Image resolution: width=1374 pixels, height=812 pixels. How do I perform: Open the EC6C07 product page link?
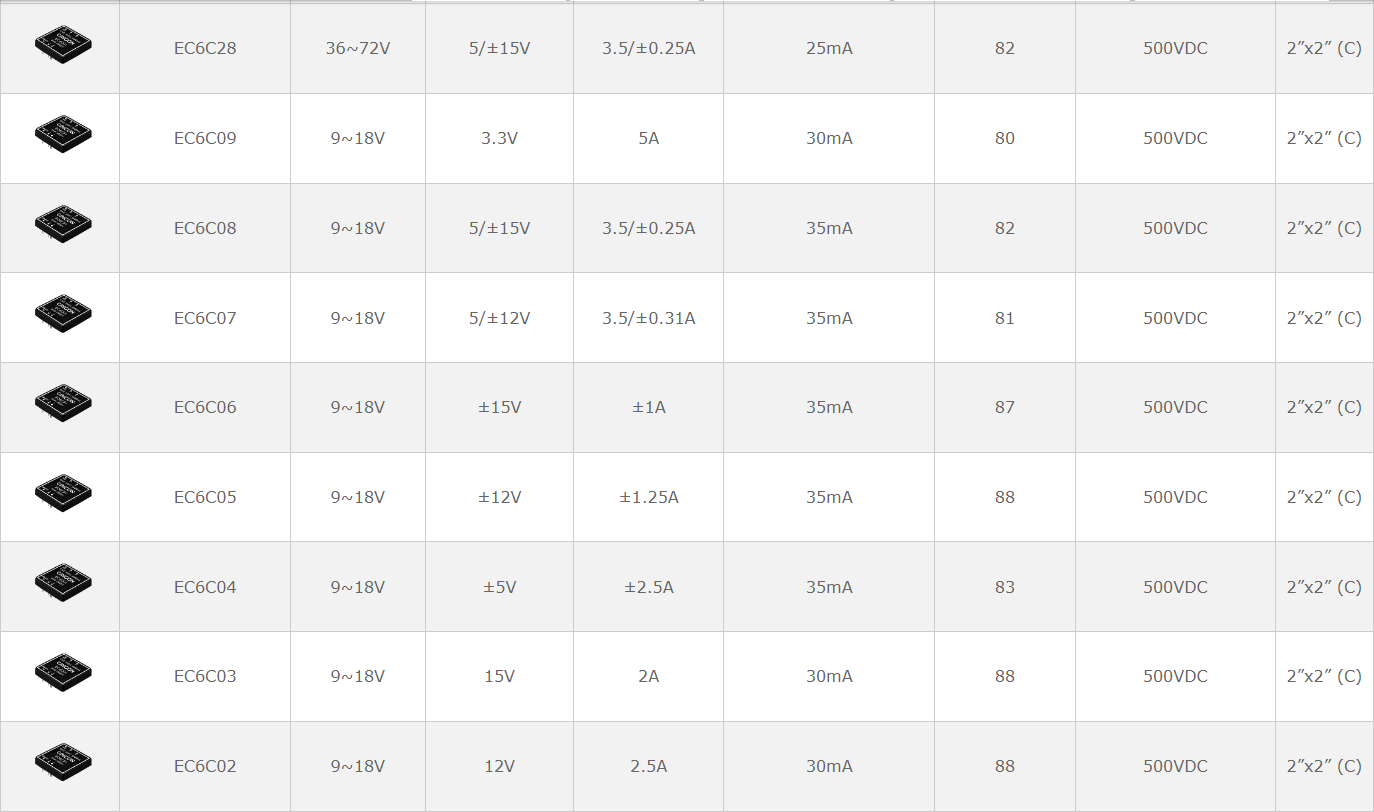(x=205, y=318)
